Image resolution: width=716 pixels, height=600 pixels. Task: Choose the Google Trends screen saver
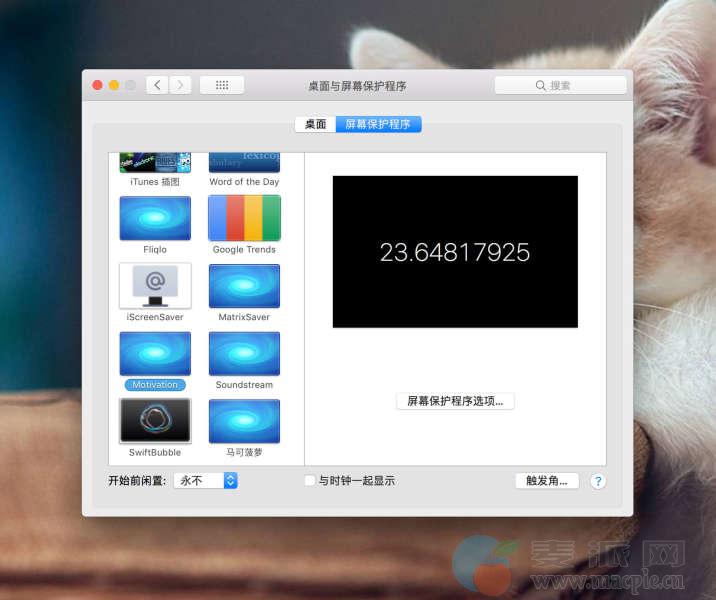(x=244, y=217)
